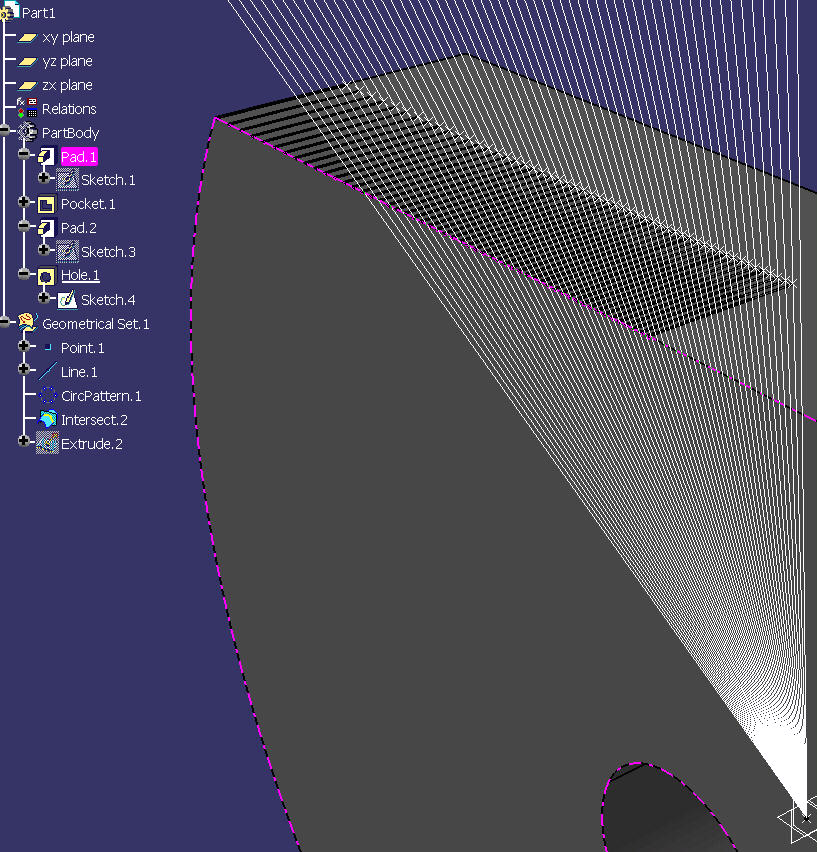Expand the Sketch.4 node
Image resolution: width=817 pixels, height=852 pixels.
coord(44,297)
